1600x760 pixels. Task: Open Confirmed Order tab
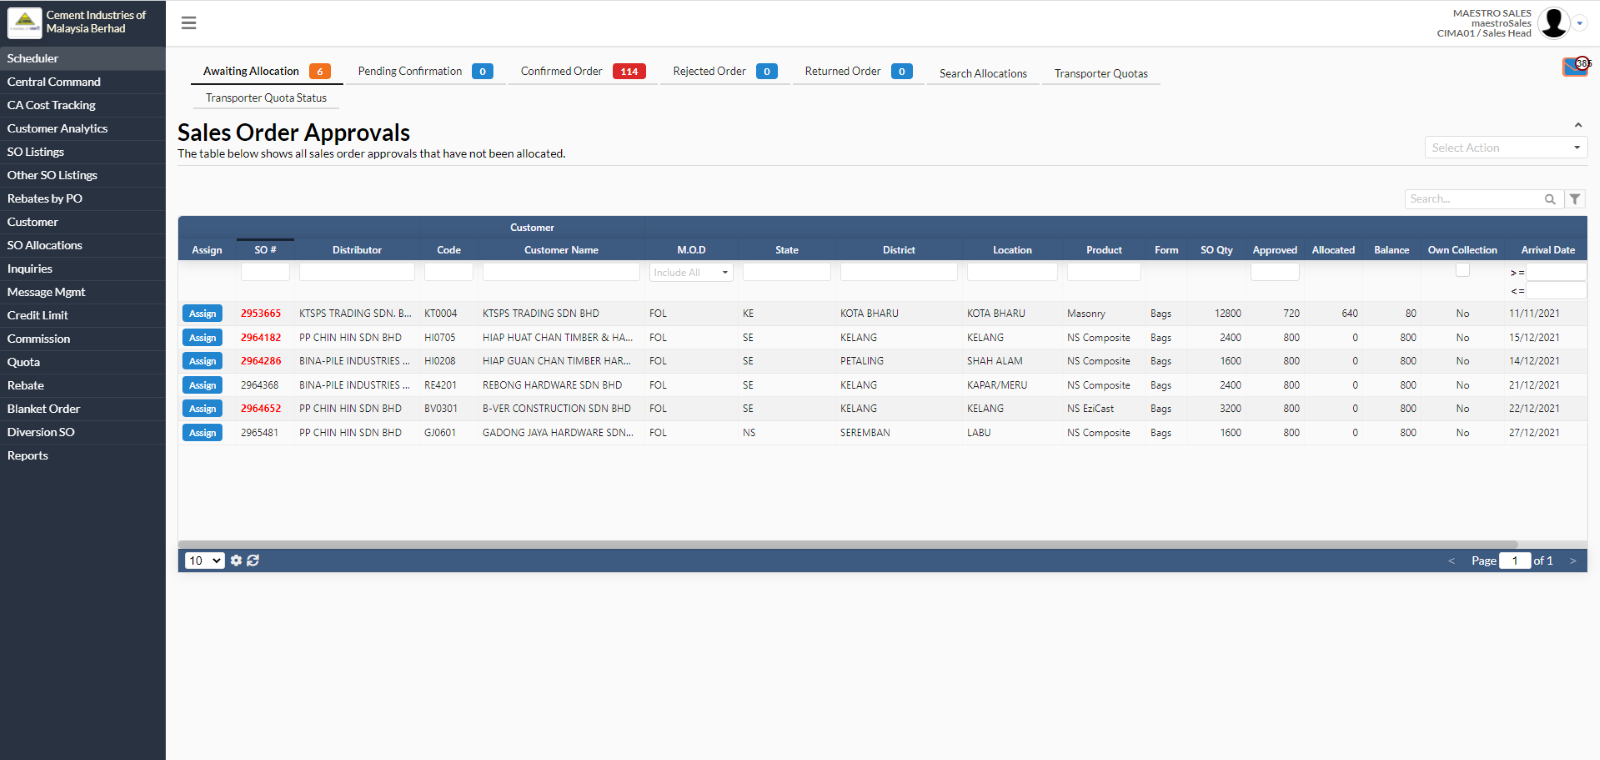coord(583,71)
